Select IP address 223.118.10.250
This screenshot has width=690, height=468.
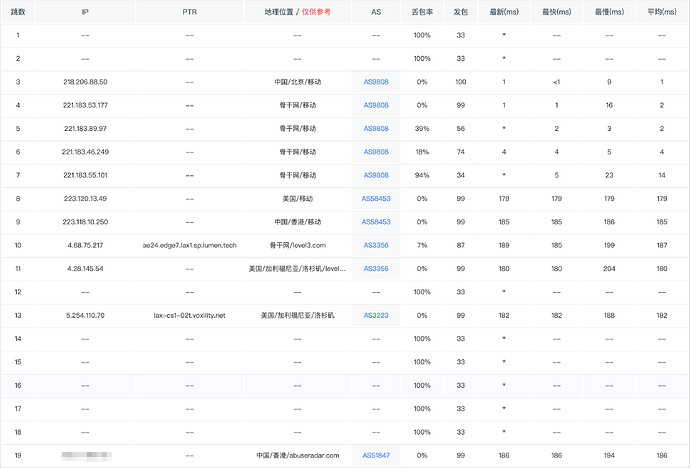point(85,222)
